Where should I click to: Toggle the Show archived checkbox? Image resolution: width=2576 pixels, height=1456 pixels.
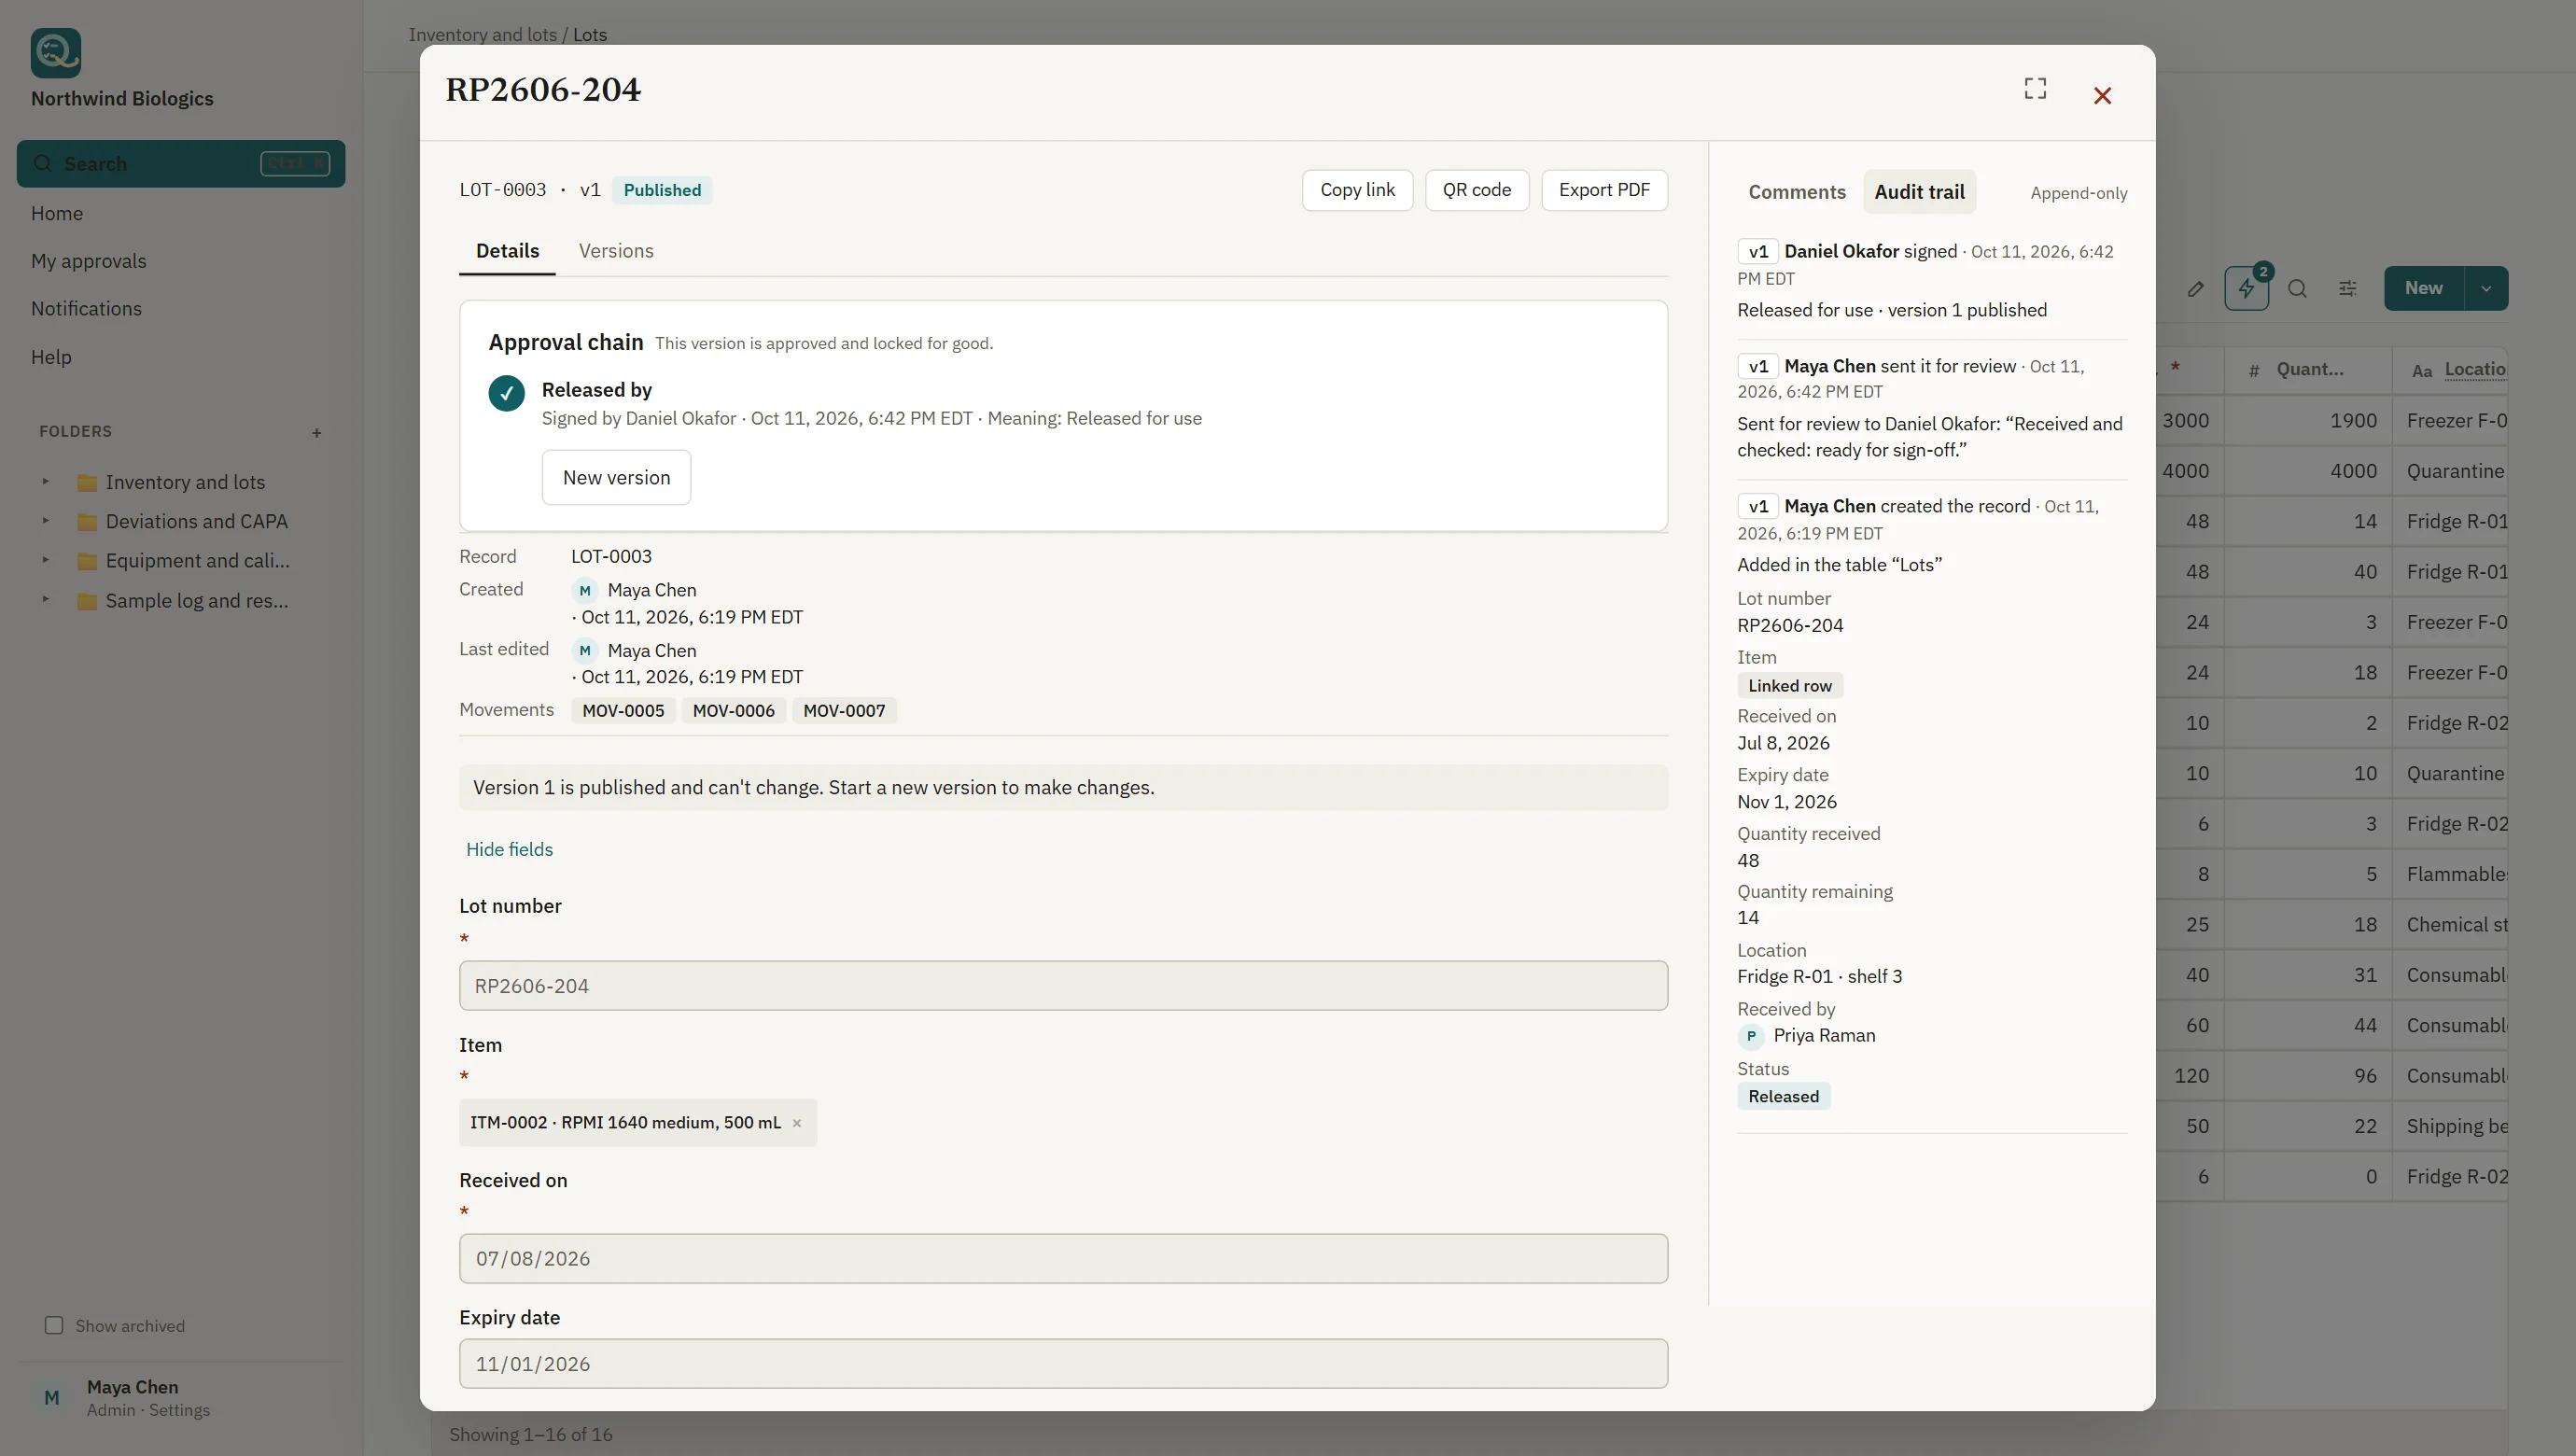click(54, 1325)
